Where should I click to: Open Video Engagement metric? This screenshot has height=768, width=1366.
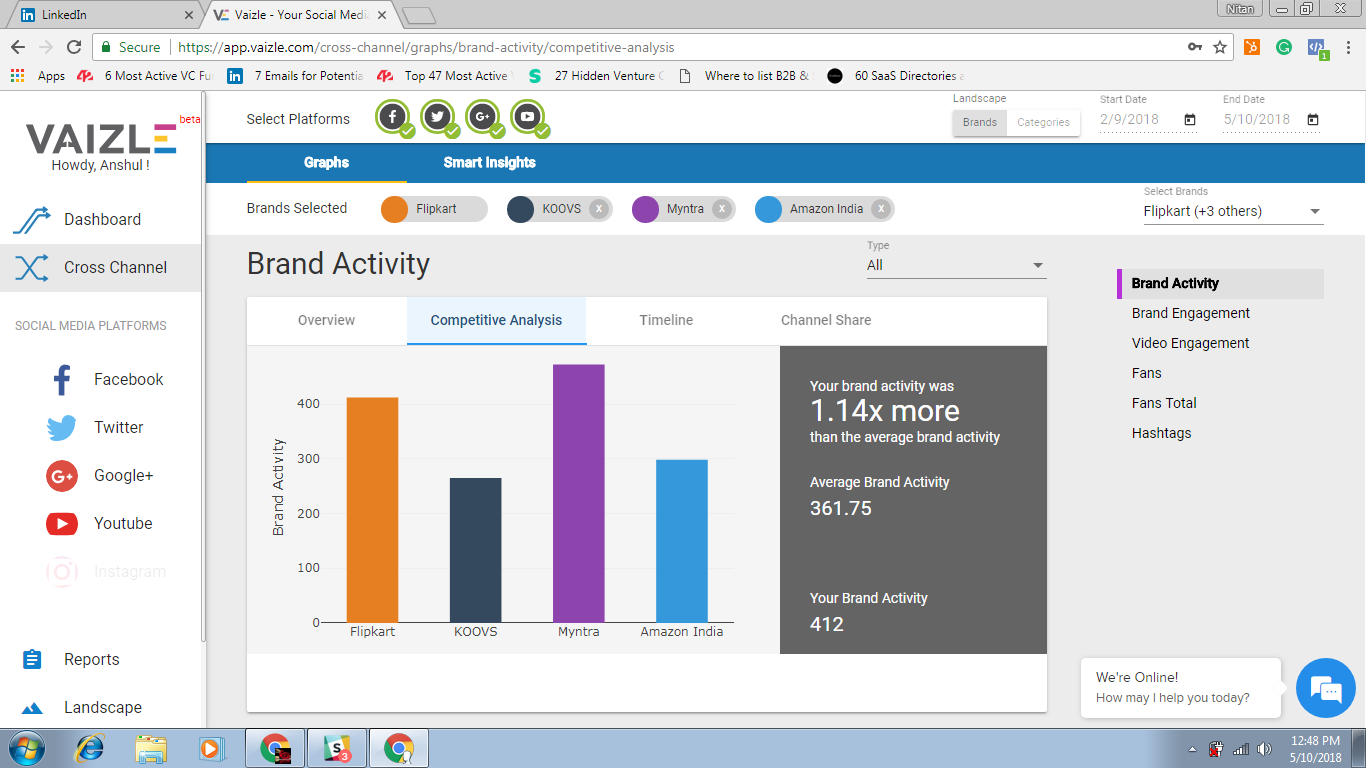click(x=1190, y=343)
